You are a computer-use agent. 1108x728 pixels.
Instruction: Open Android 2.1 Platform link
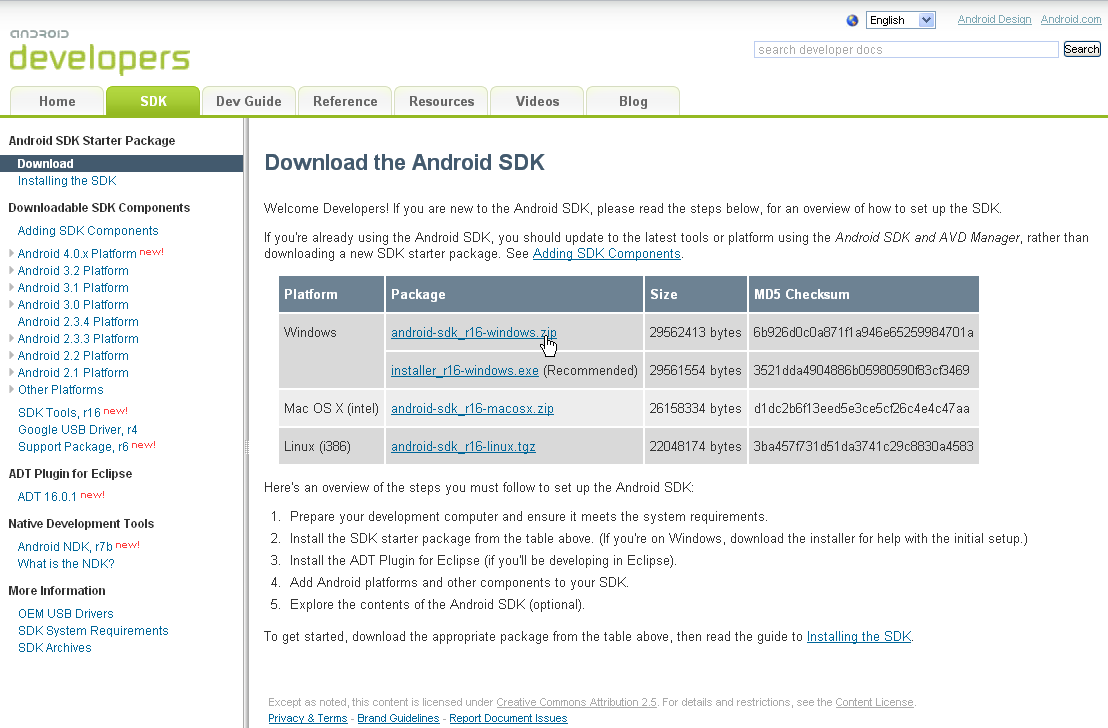tap(73, 372)
